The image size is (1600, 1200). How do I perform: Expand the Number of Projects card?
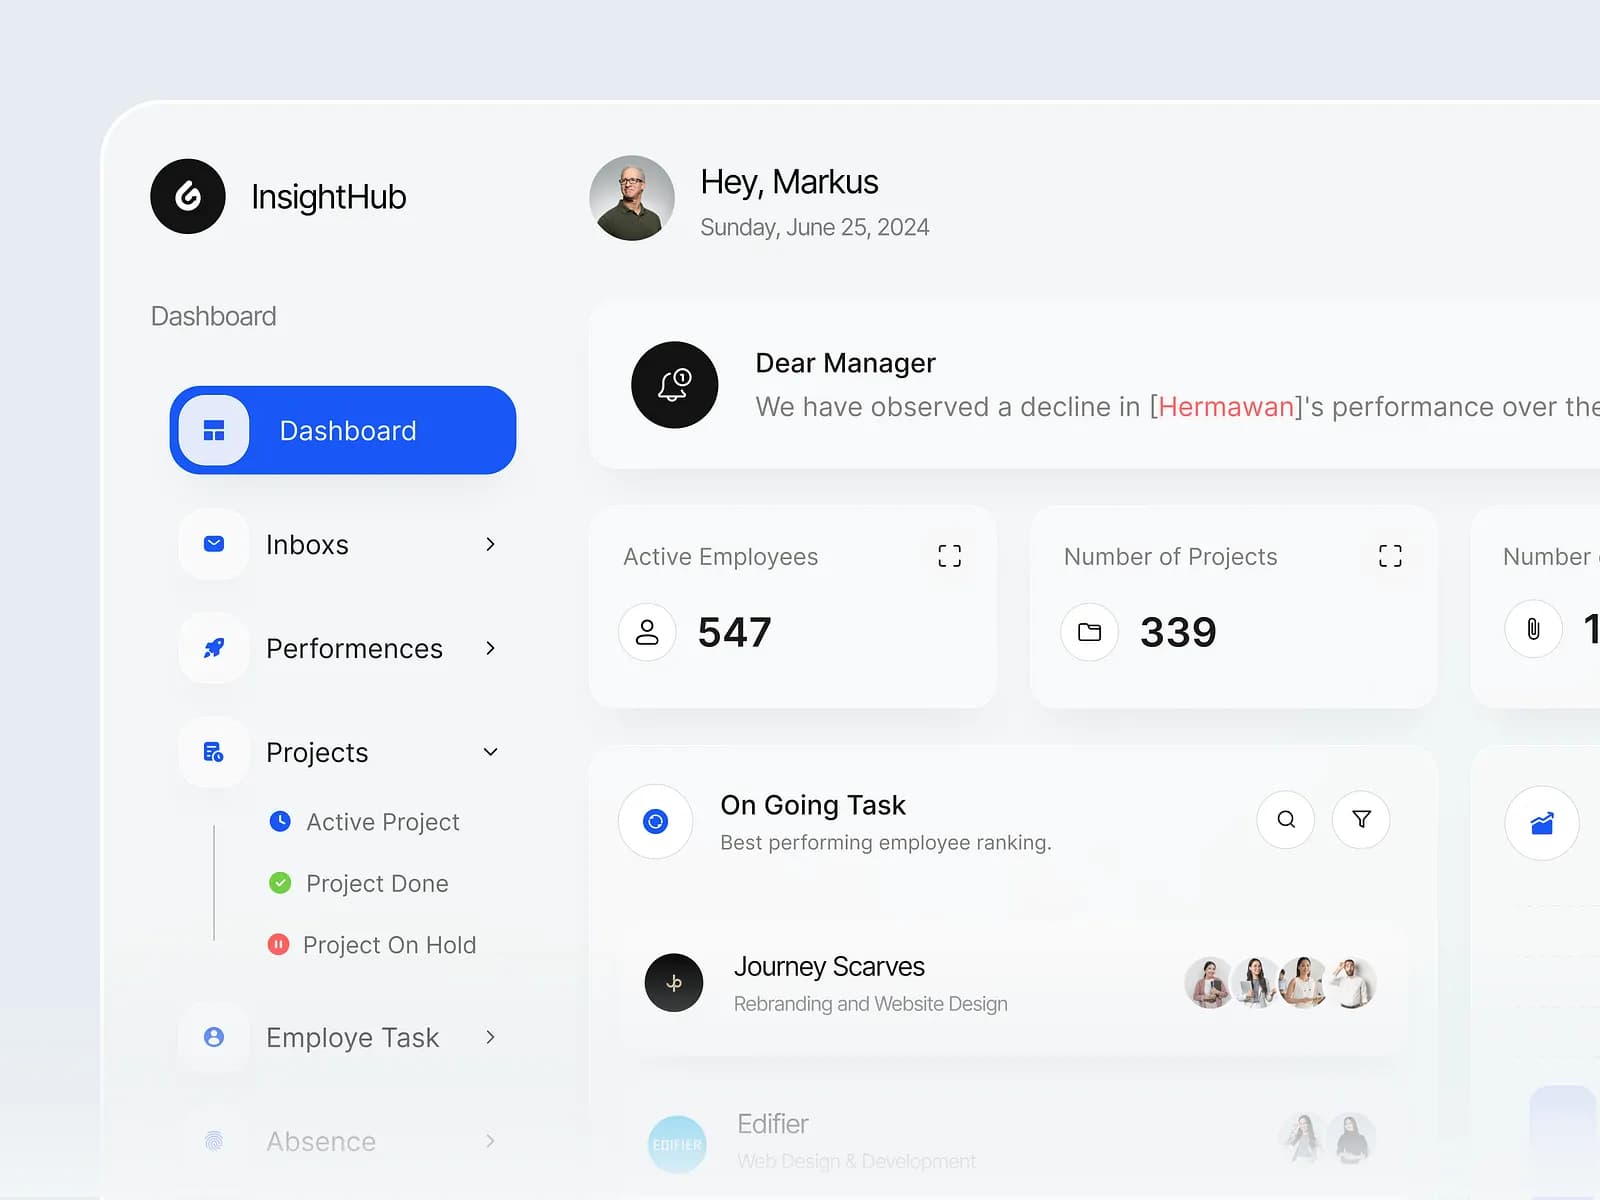[x=1390, y=556]
